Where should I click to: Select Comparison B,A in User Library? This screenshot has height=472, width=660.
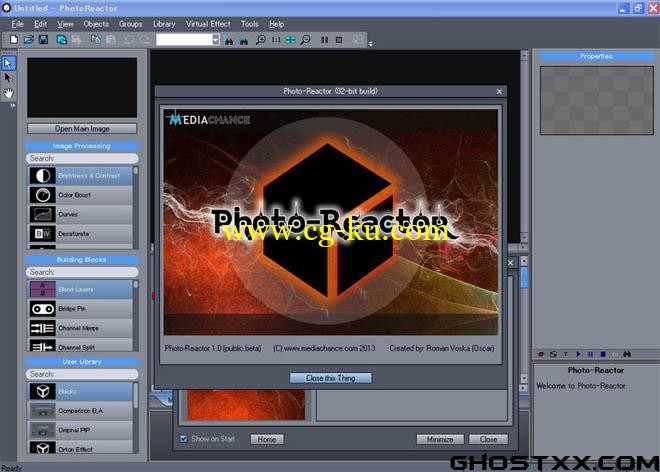point(80,411)
